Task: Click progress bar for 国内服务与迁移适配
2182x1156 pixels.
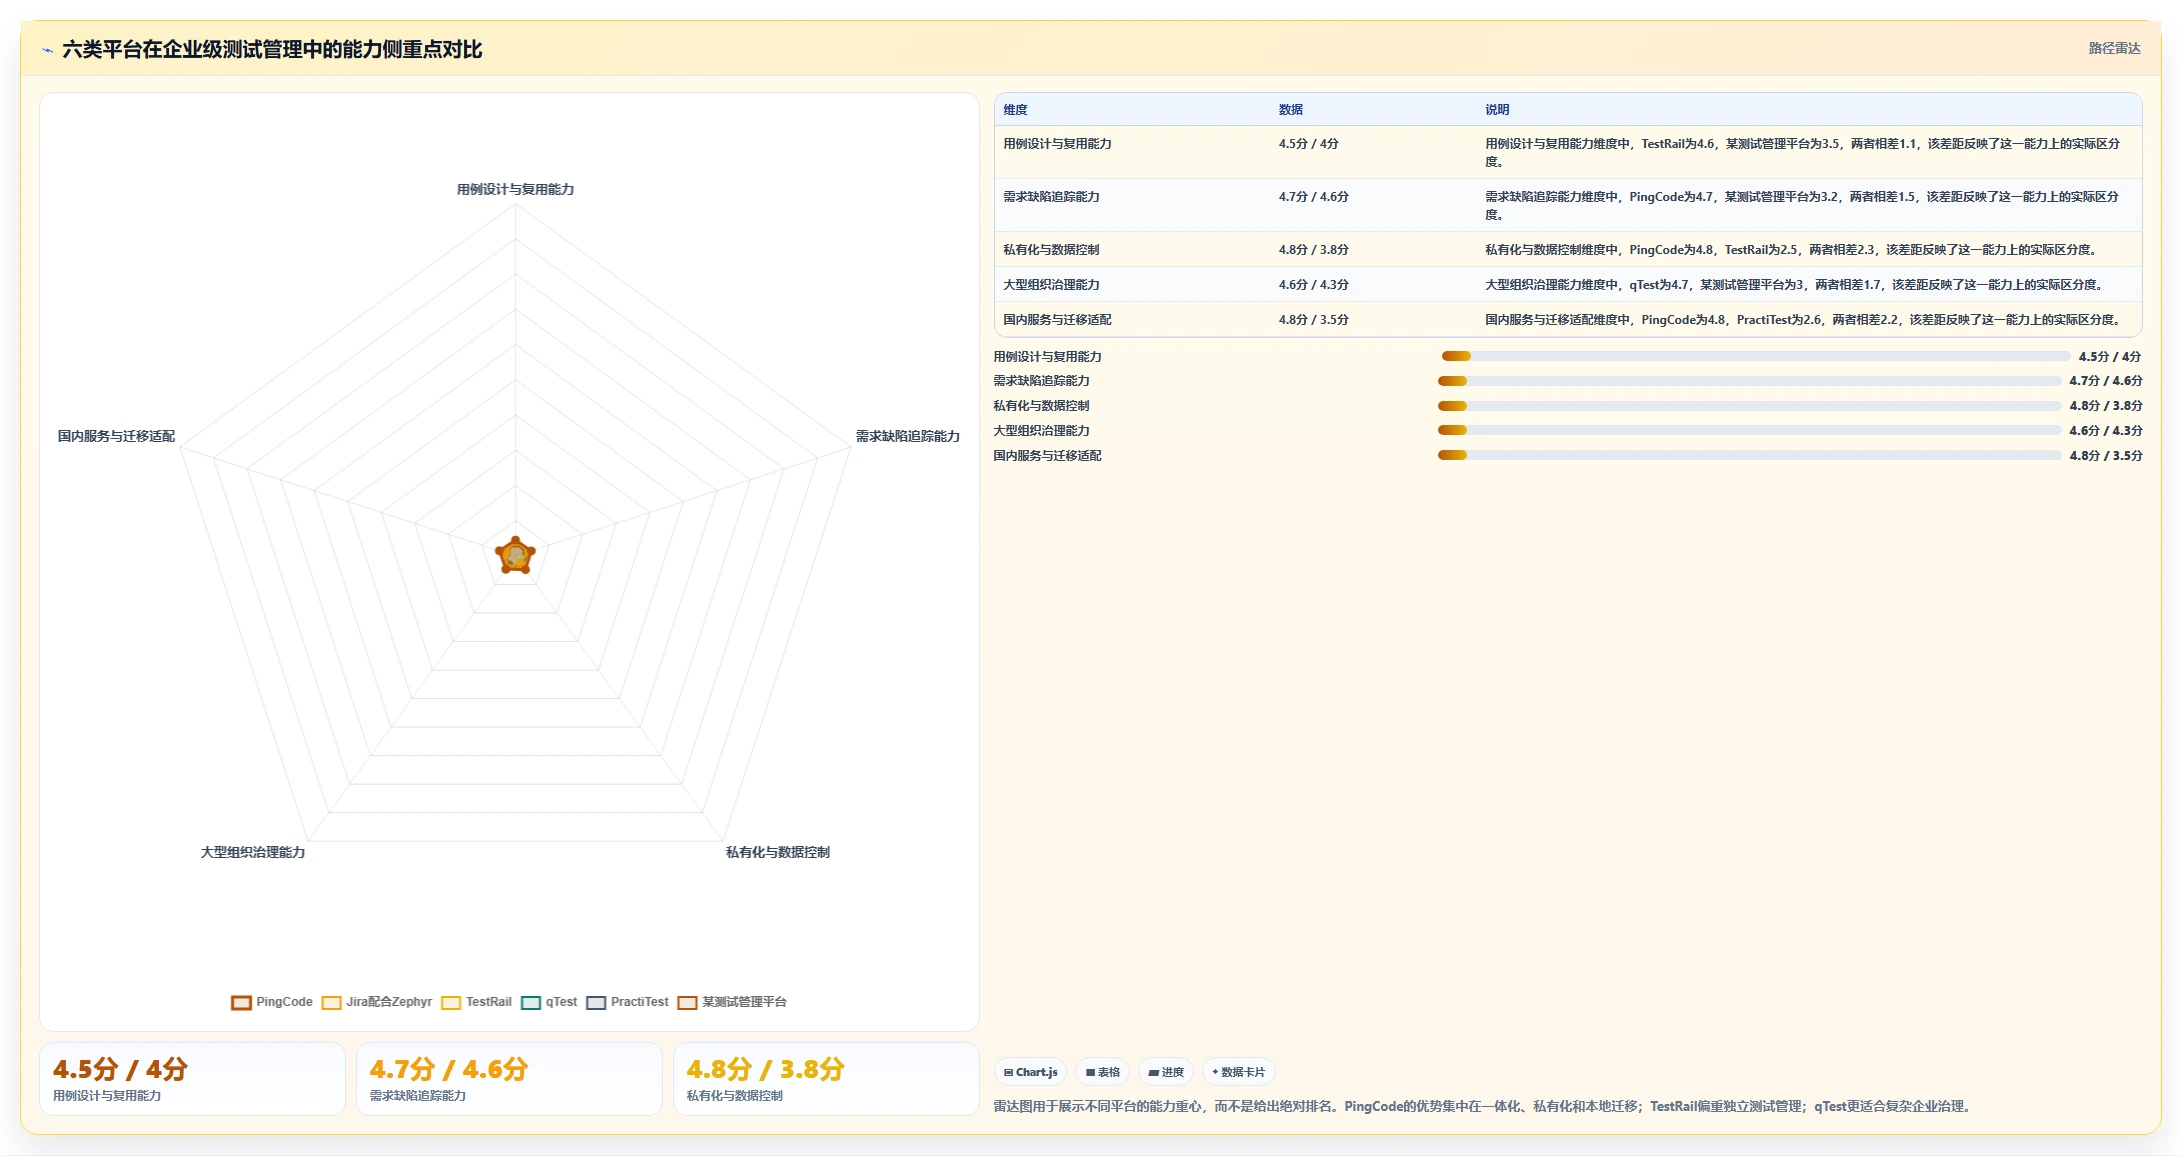Action: (x=1750, y=455)
